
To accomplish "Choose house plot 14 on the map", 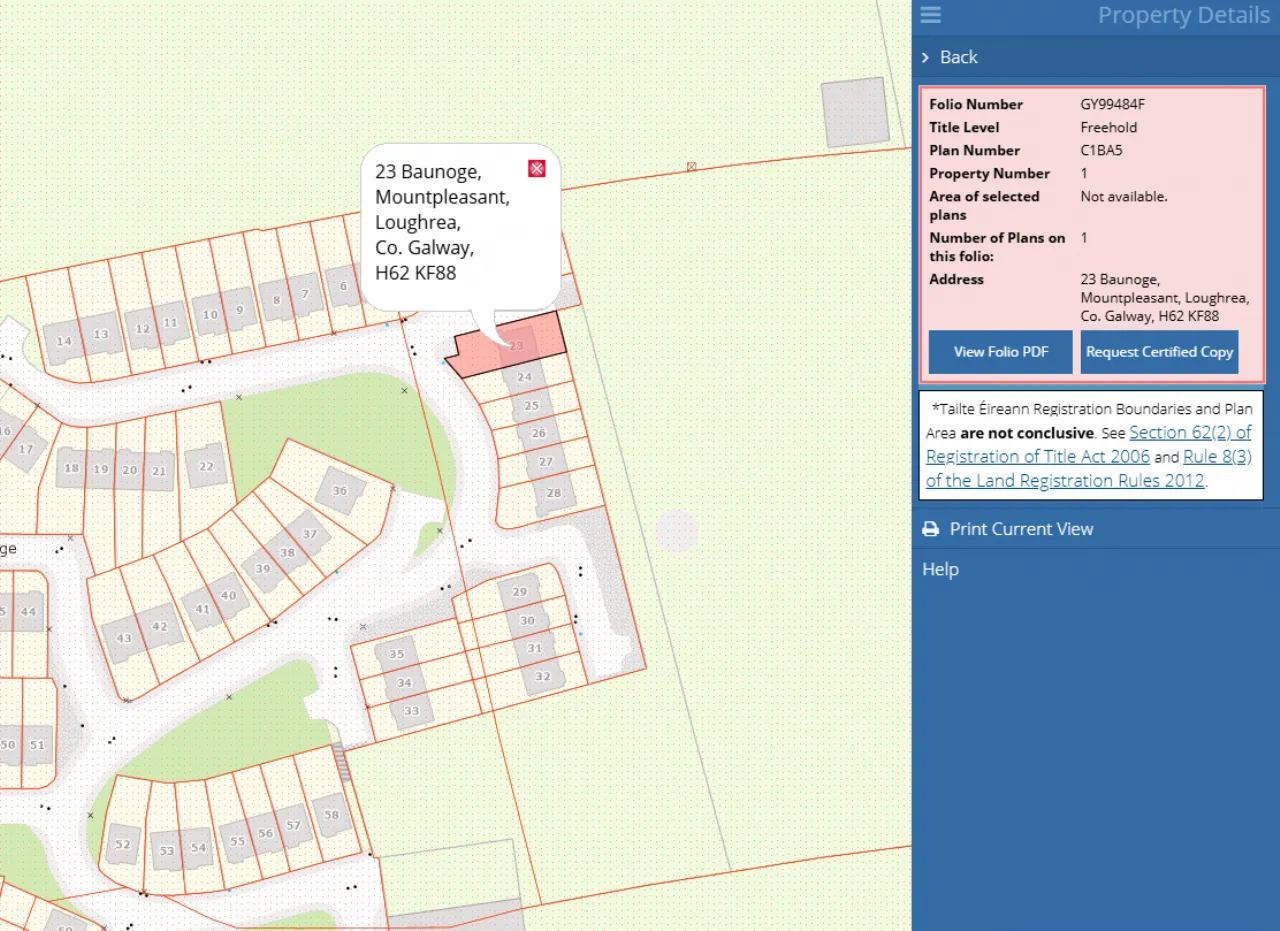I will (x=65, y=341).
